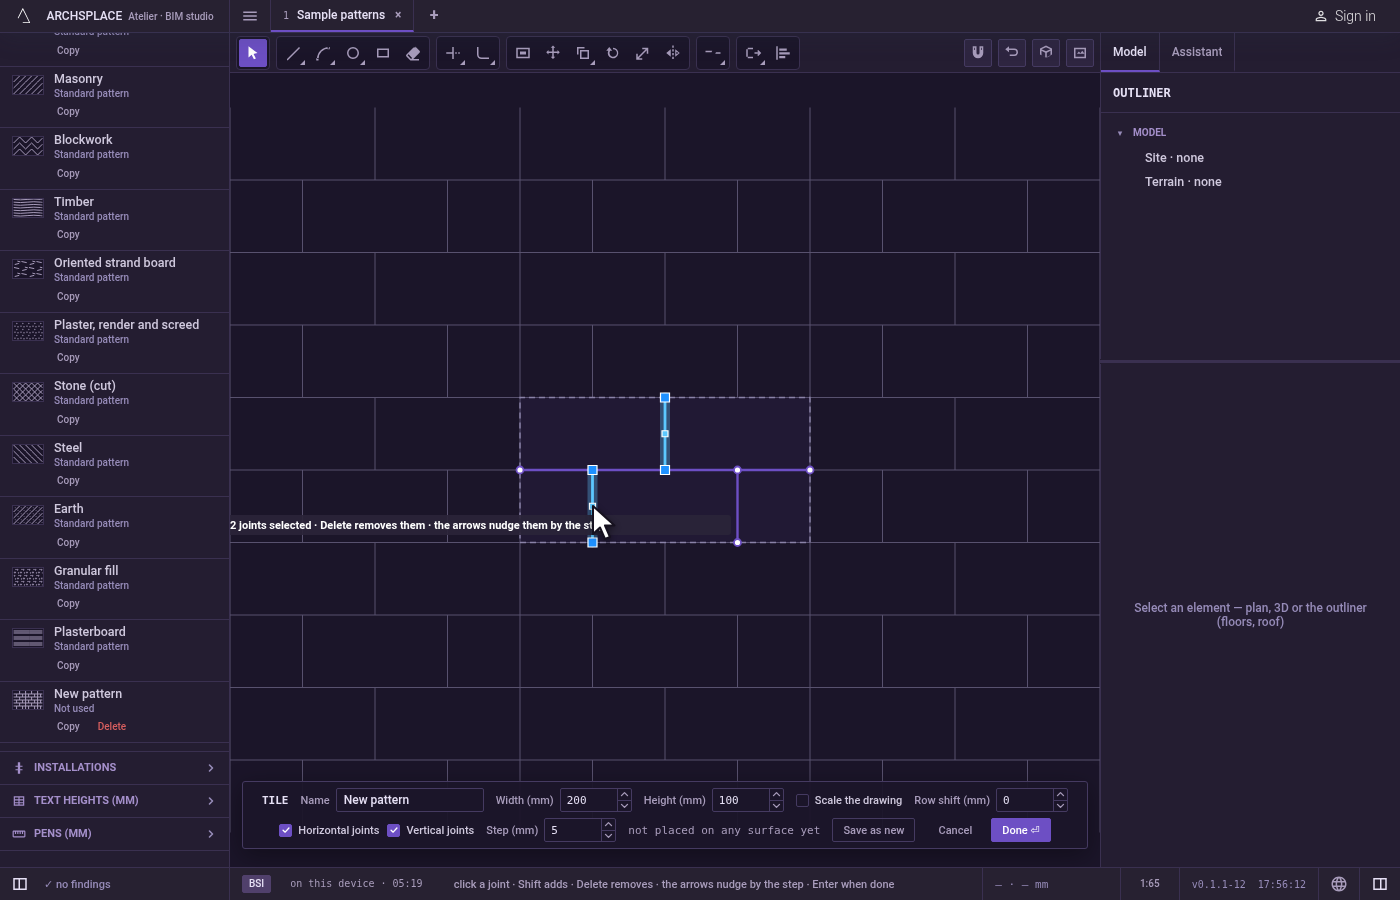This screenshot has height=900, width=1400.
Task: Select the Mirror tool
Action: [673, 53]
